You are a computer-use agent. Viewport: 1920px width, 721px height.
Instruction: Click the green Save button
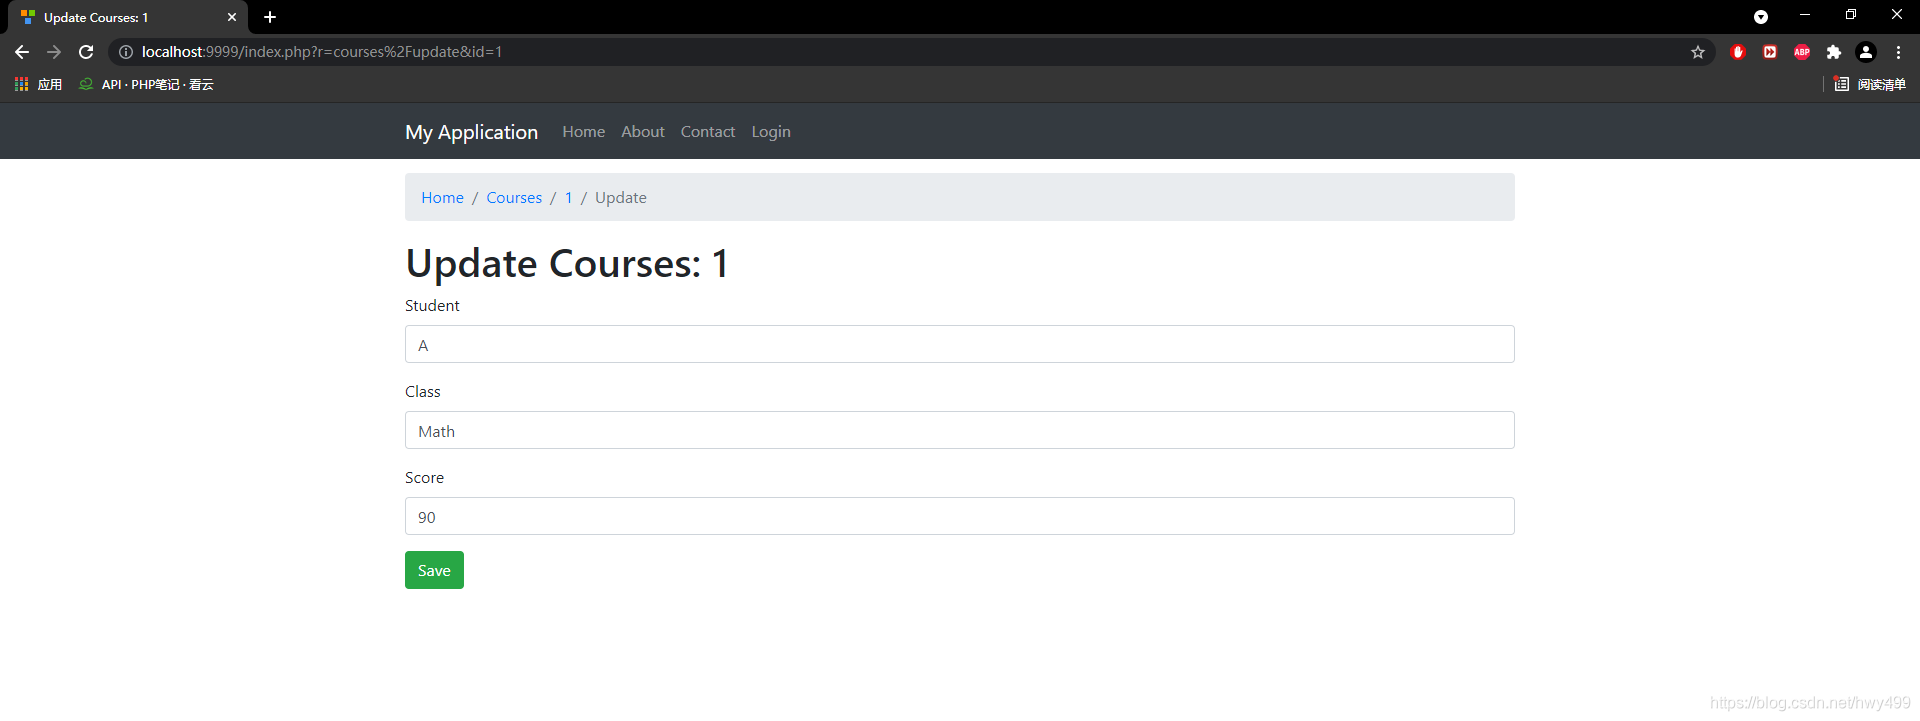434,570
